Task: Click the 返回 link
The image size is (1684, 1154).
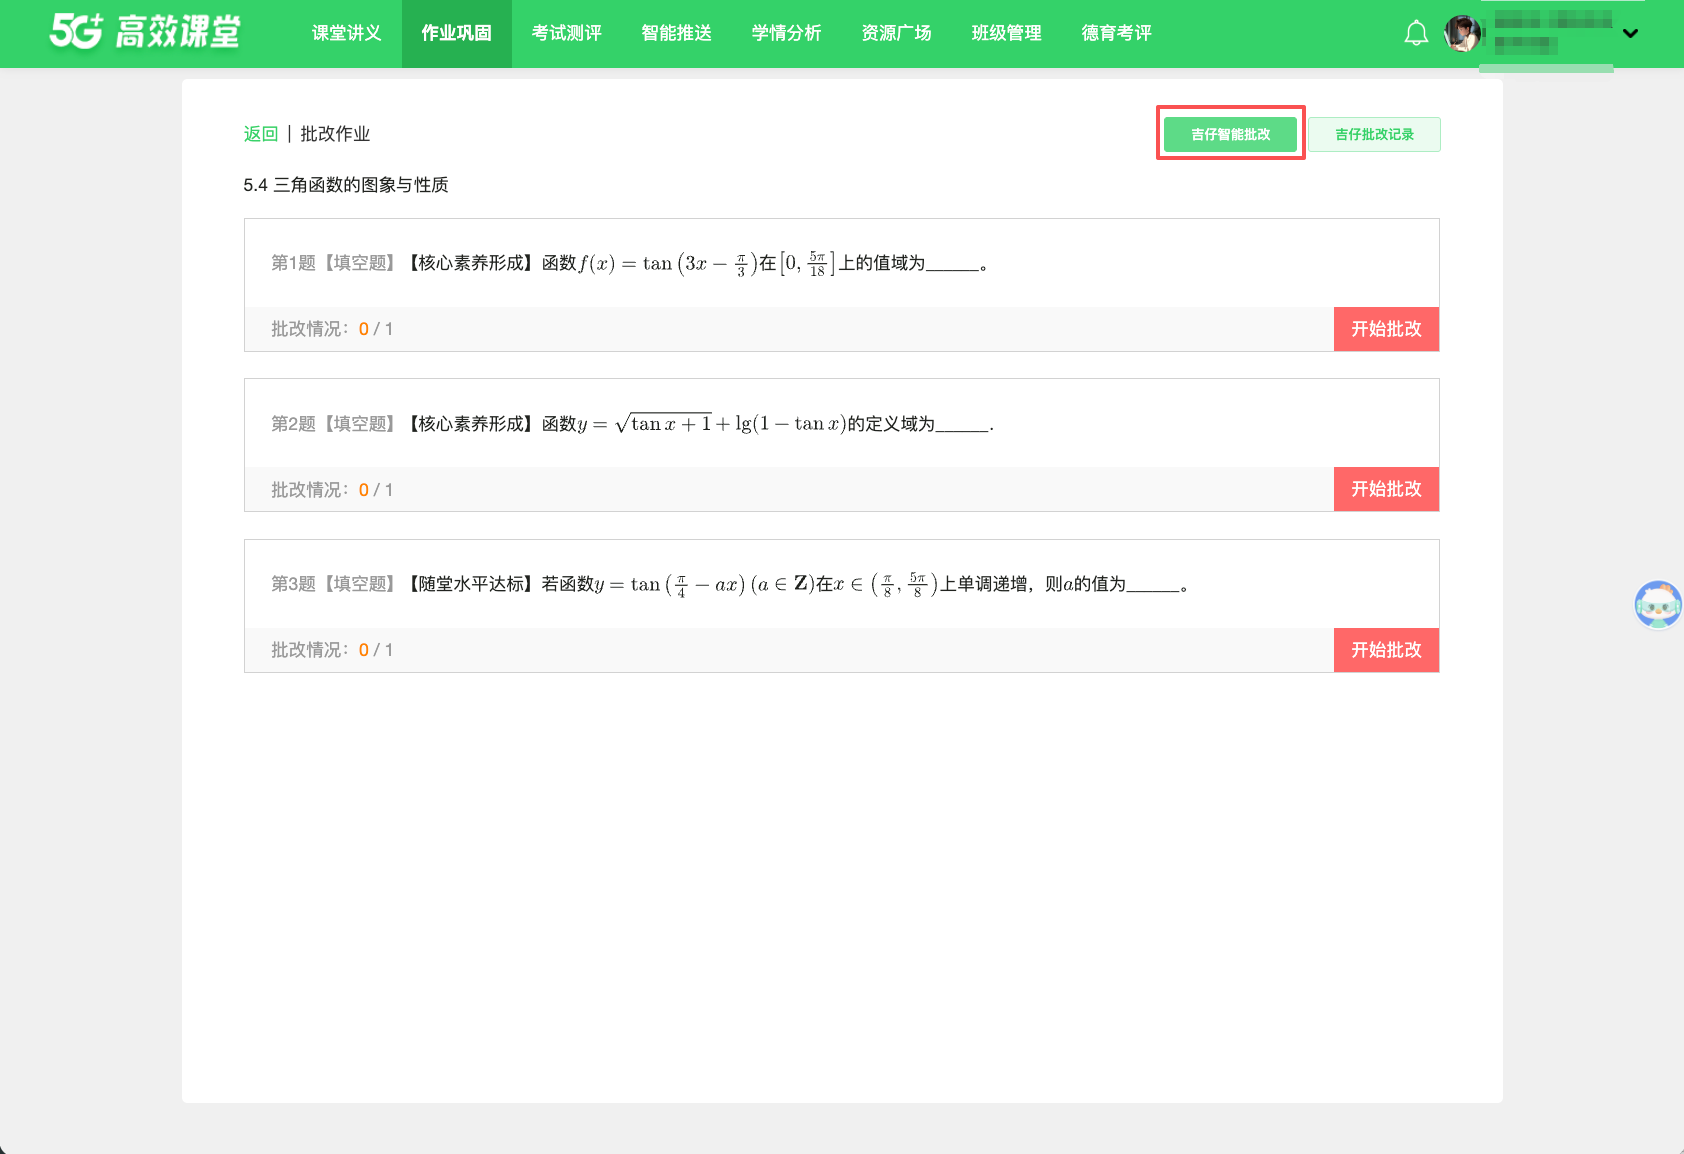Action: tap(261, 134)
